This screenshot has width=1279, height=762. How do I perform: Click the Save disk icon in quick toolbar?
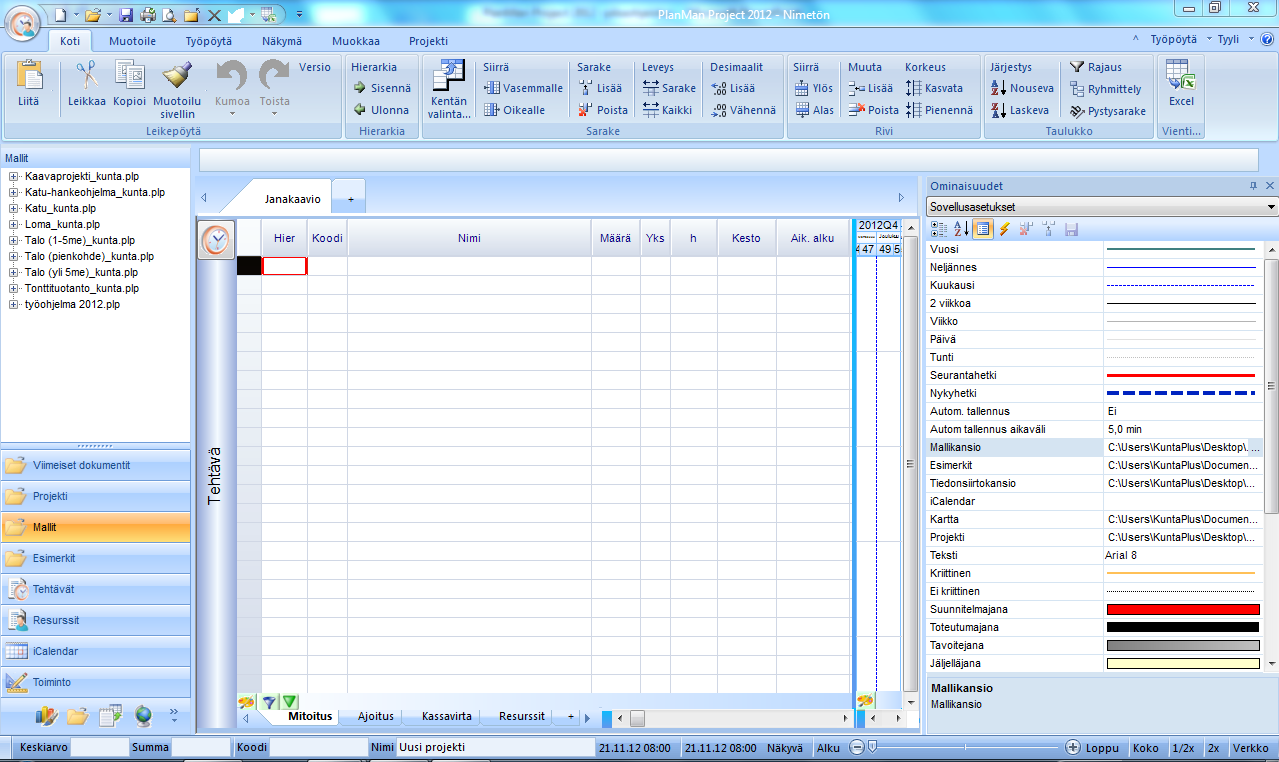pos(126,15)
